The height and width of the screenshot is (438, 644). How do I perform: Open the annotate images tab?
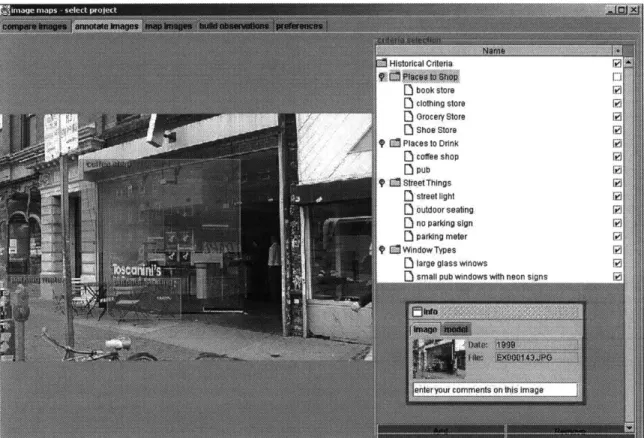point(106,26)
